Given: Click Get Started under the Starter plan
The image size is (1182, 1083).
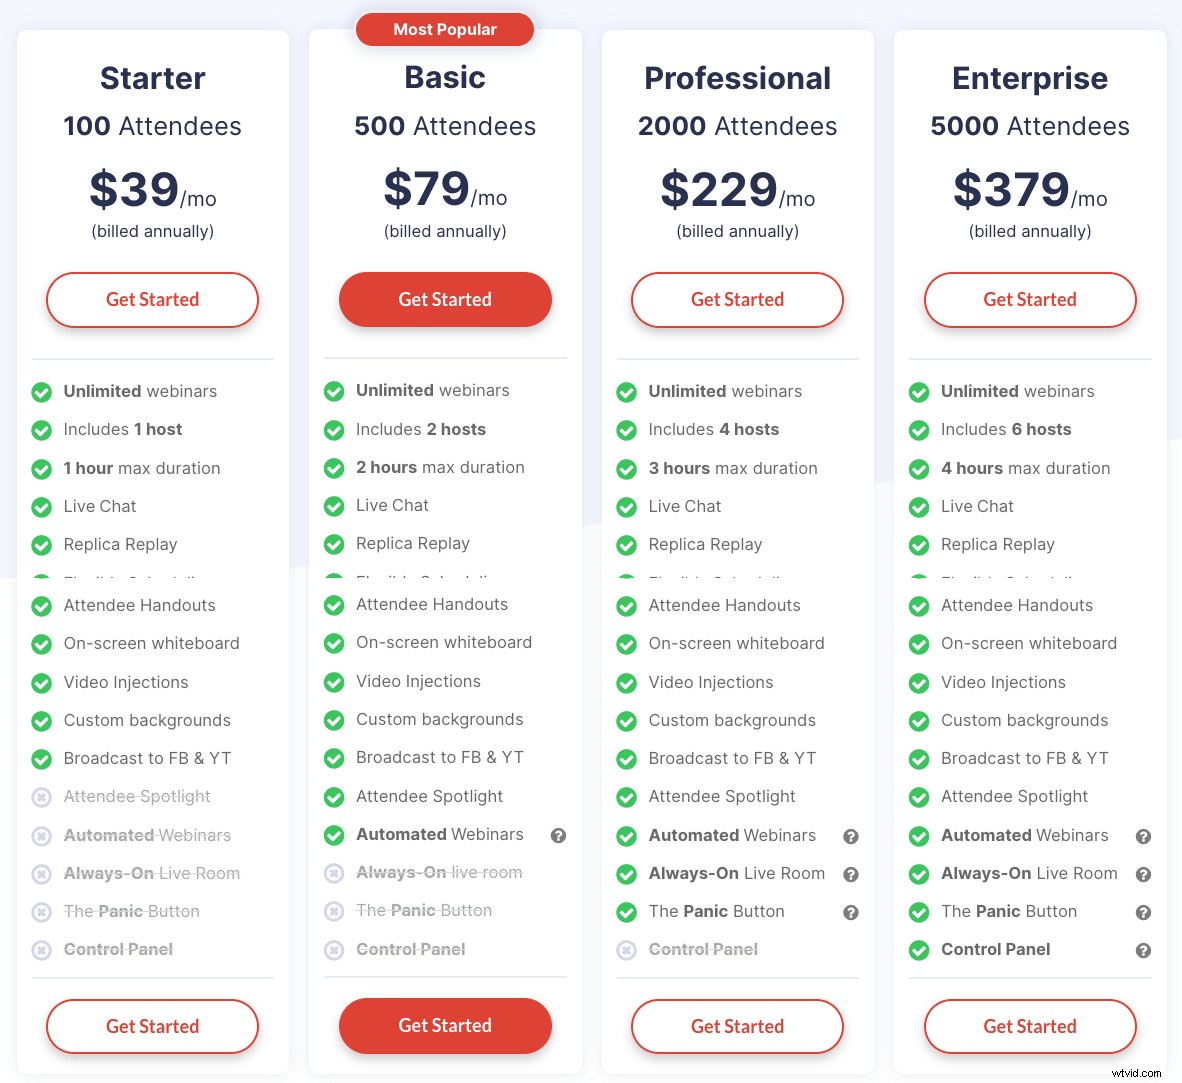Looking at the screenshot, I should pyautogui.click(x=152, y=299).
